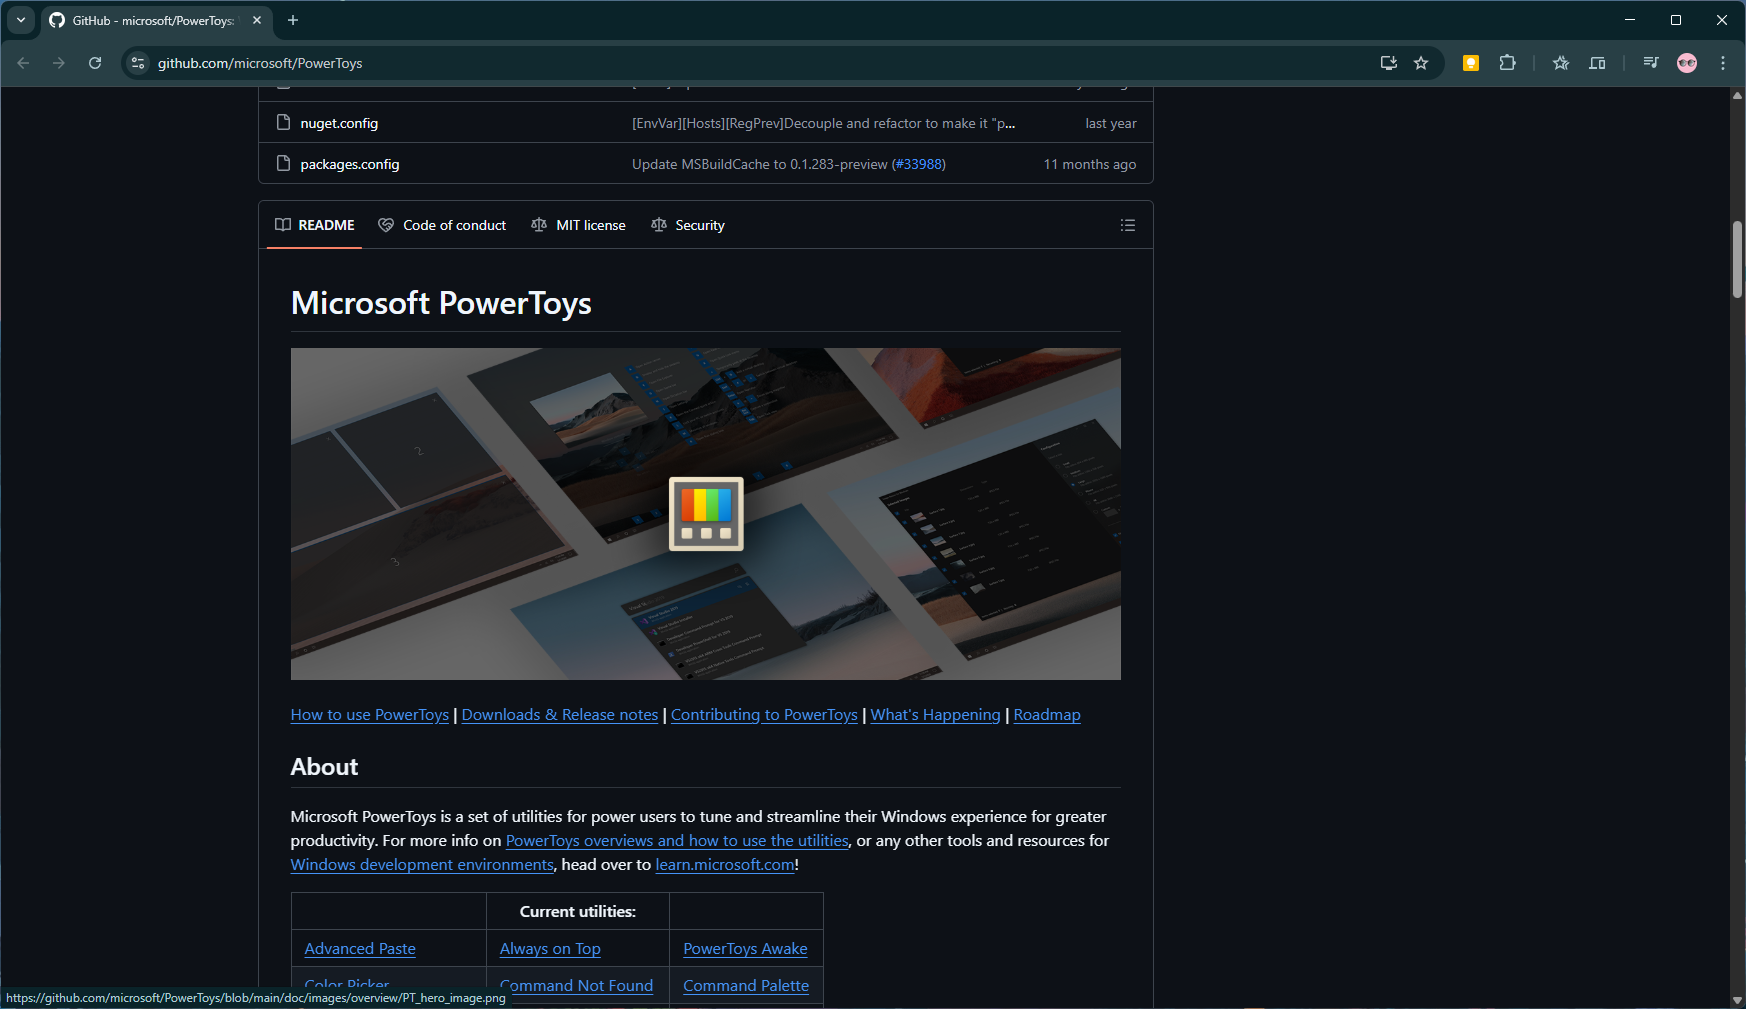Switch to the Security tab
This screenshot has width=1746, height=1009.
[688, 225]
